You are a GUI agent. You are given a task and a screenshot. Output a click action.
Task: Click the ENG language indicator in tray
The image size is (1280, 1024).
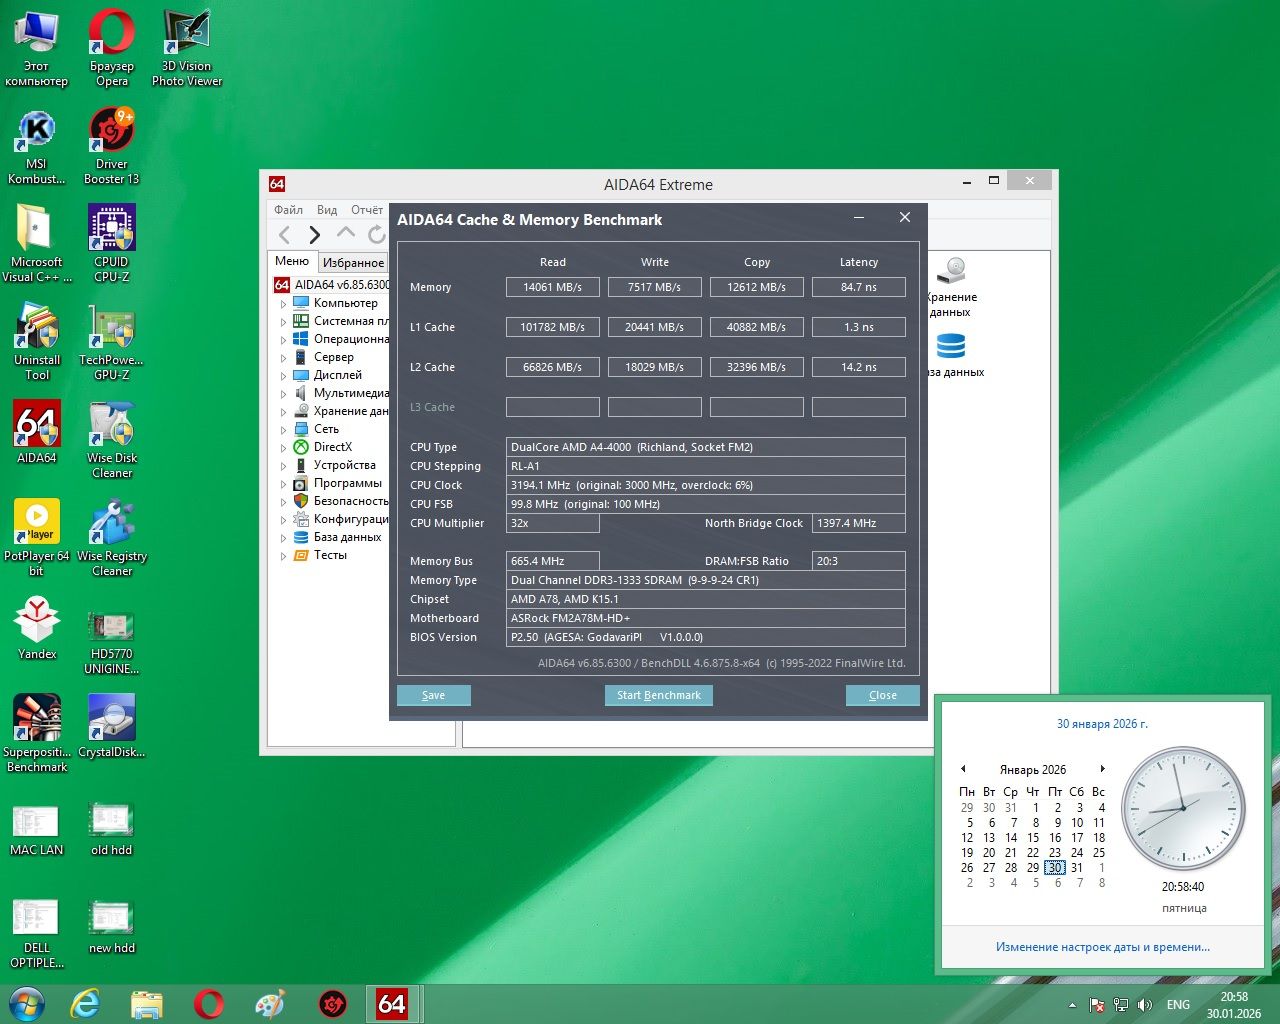[1178, 1005]
